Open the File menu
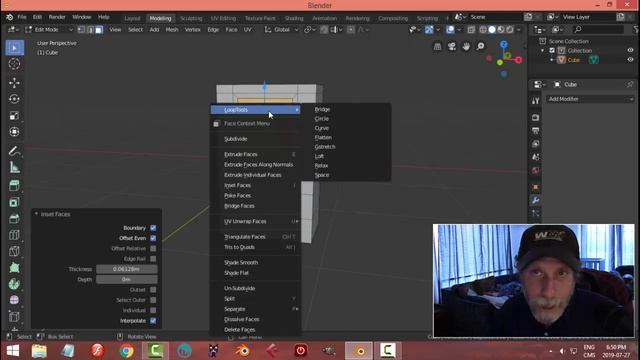640x360 pixels. (22, 17)
